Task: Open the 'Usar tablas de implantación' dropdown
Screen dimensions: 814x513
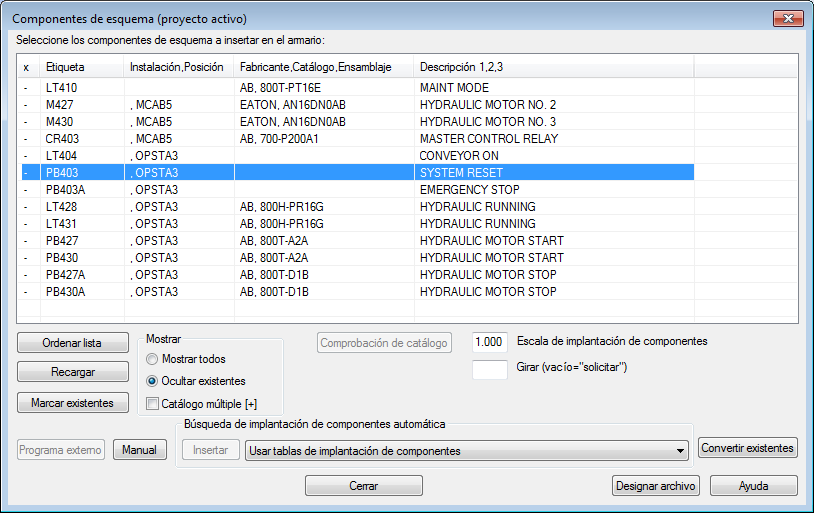Action: 466,451
